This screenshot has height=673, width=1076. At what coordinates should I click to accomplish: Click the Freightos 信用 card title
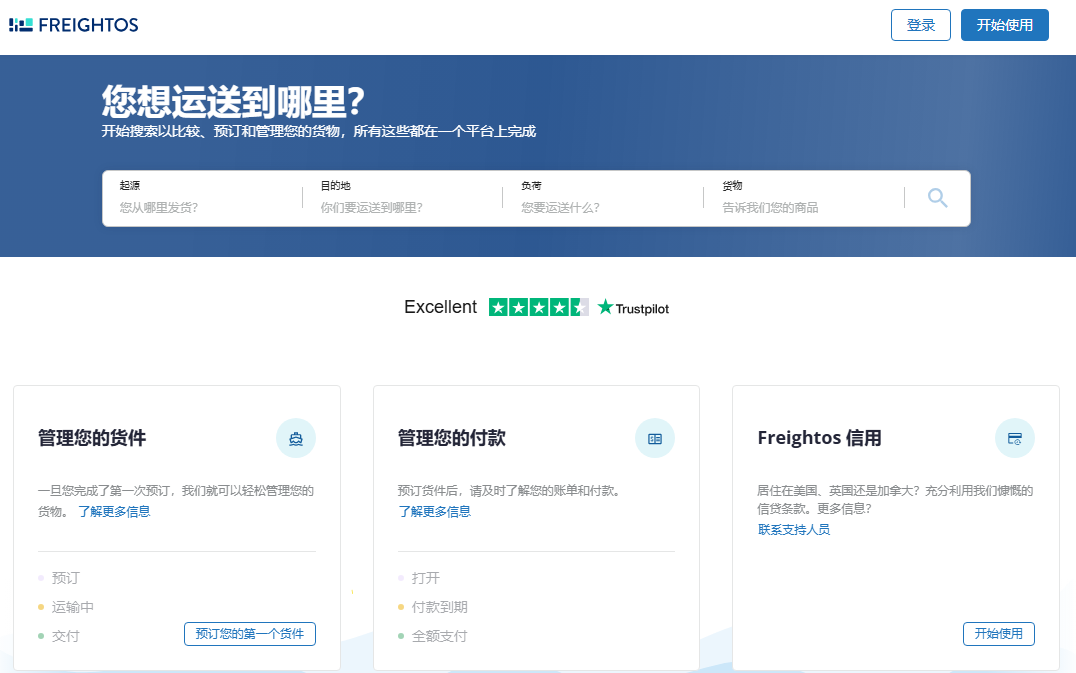pyautogui.click(x=819, y=438)
